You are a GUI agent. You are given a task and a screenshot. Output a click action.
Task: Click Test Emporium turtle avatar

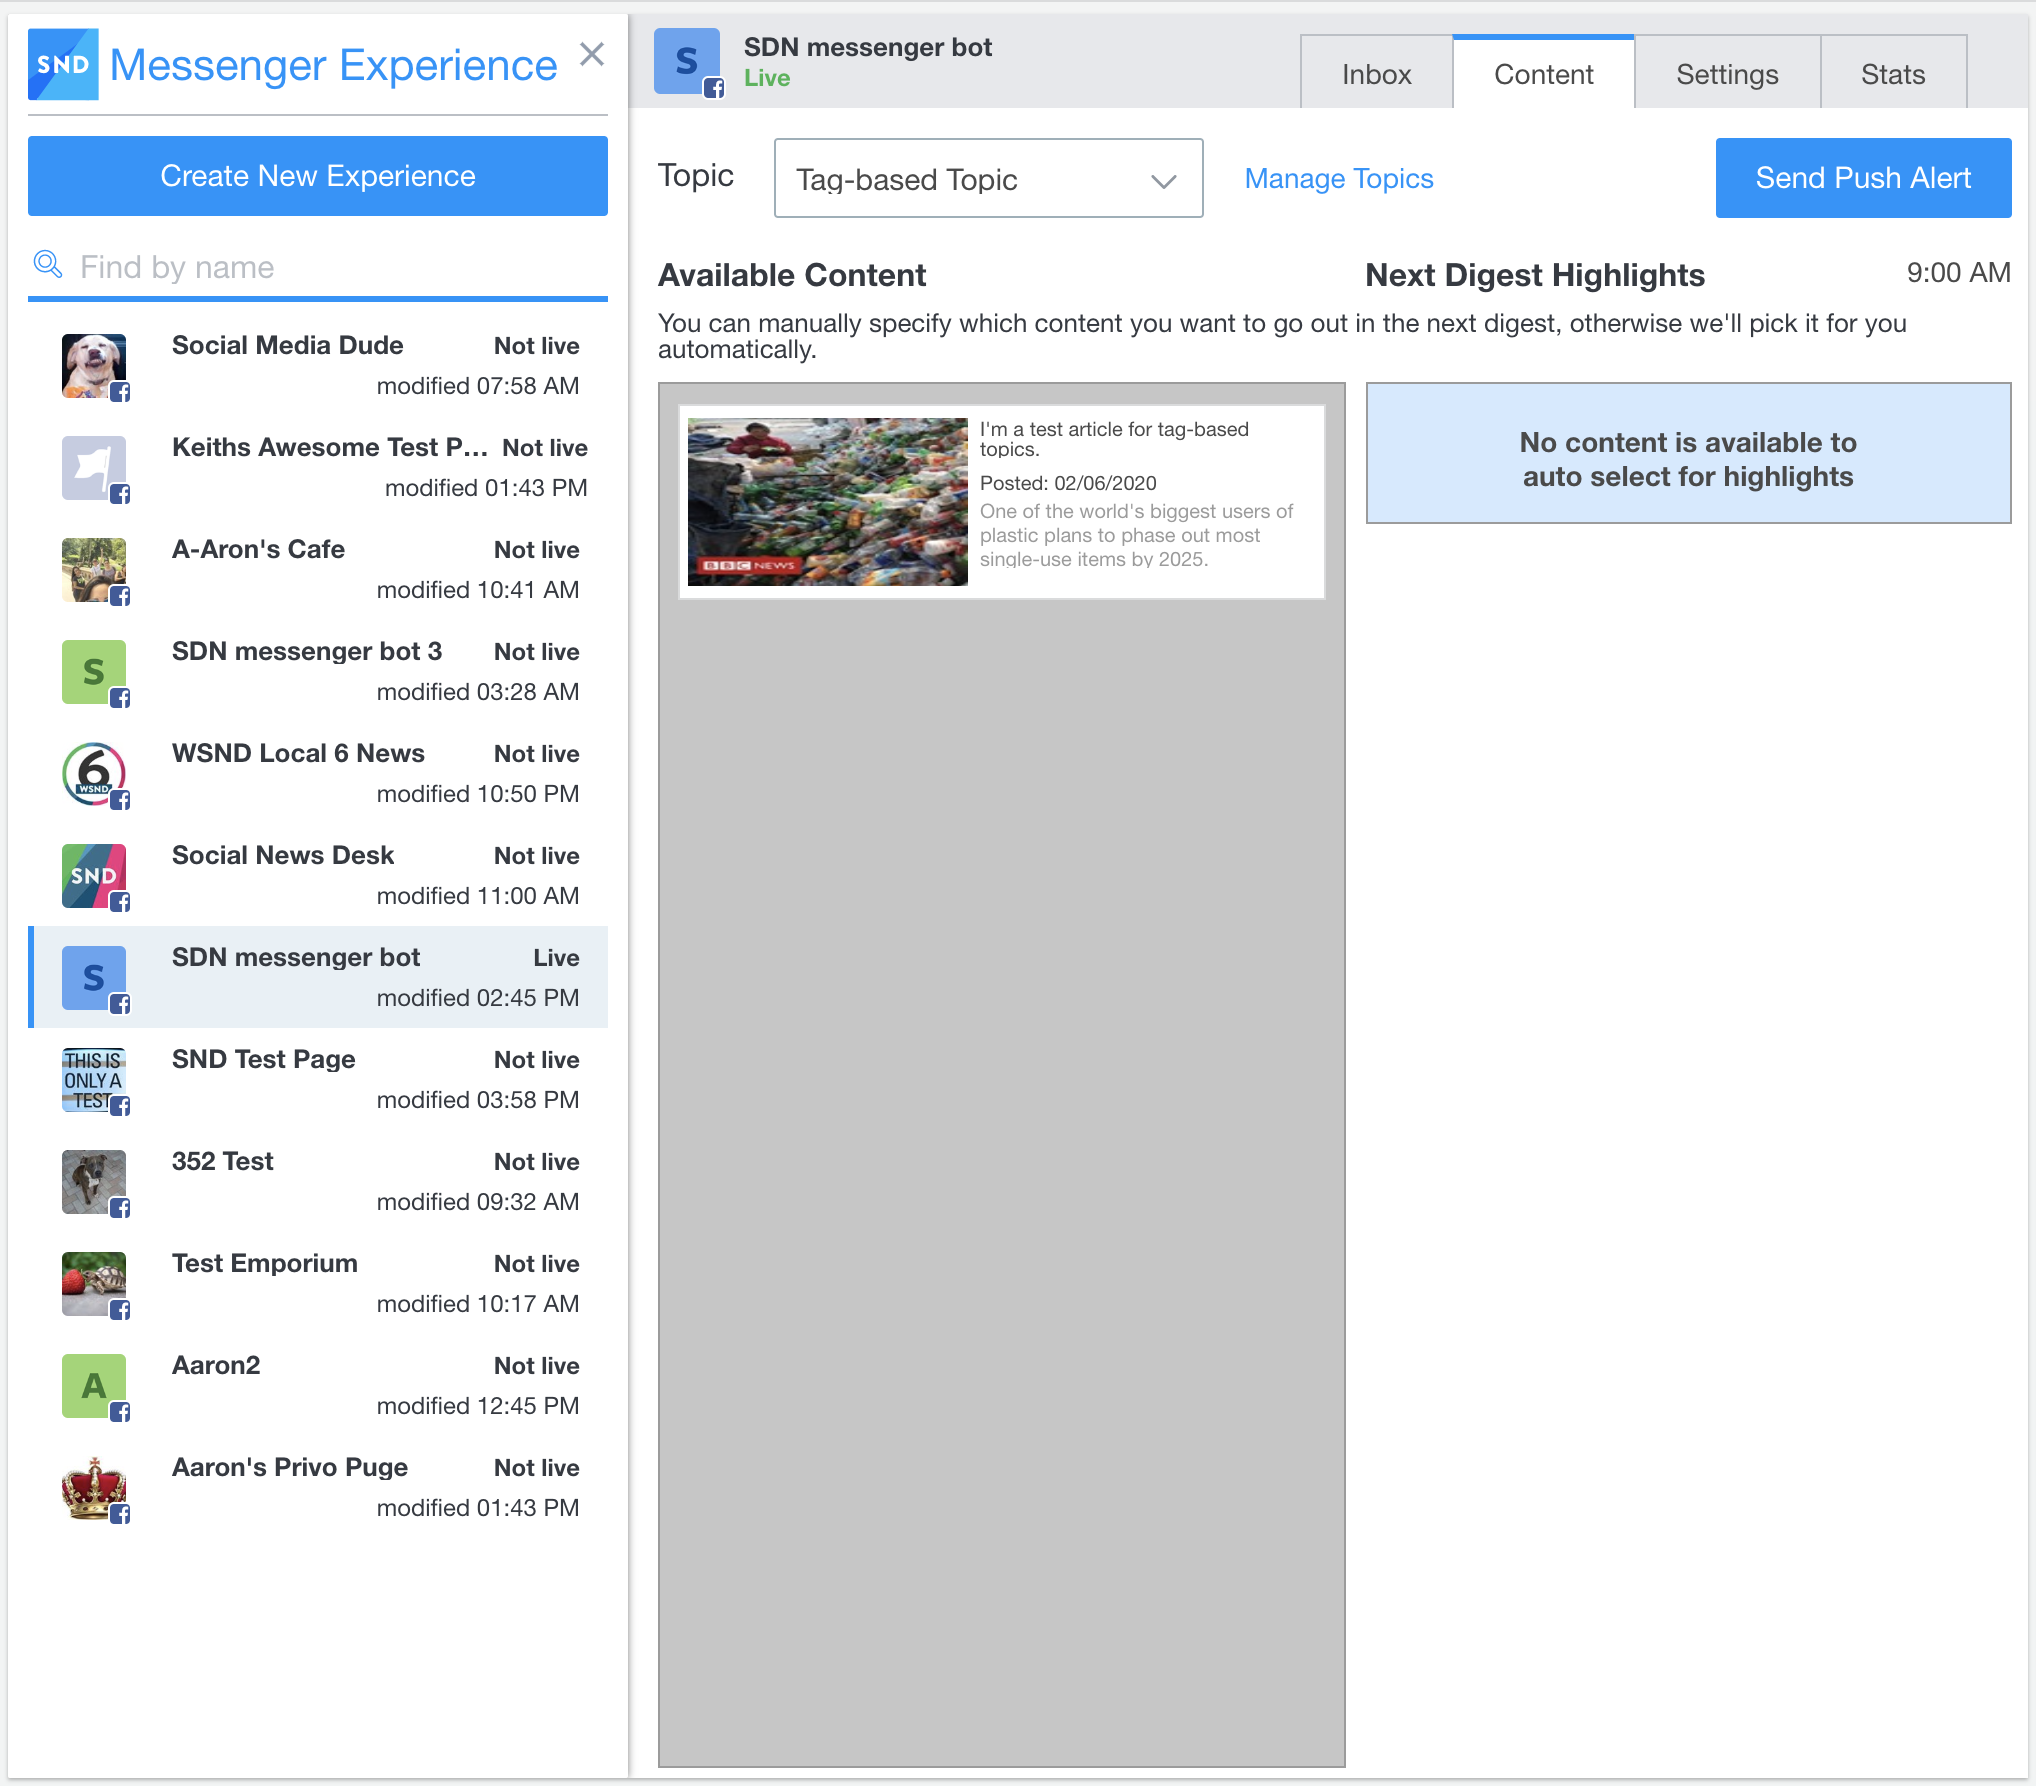94,1284
